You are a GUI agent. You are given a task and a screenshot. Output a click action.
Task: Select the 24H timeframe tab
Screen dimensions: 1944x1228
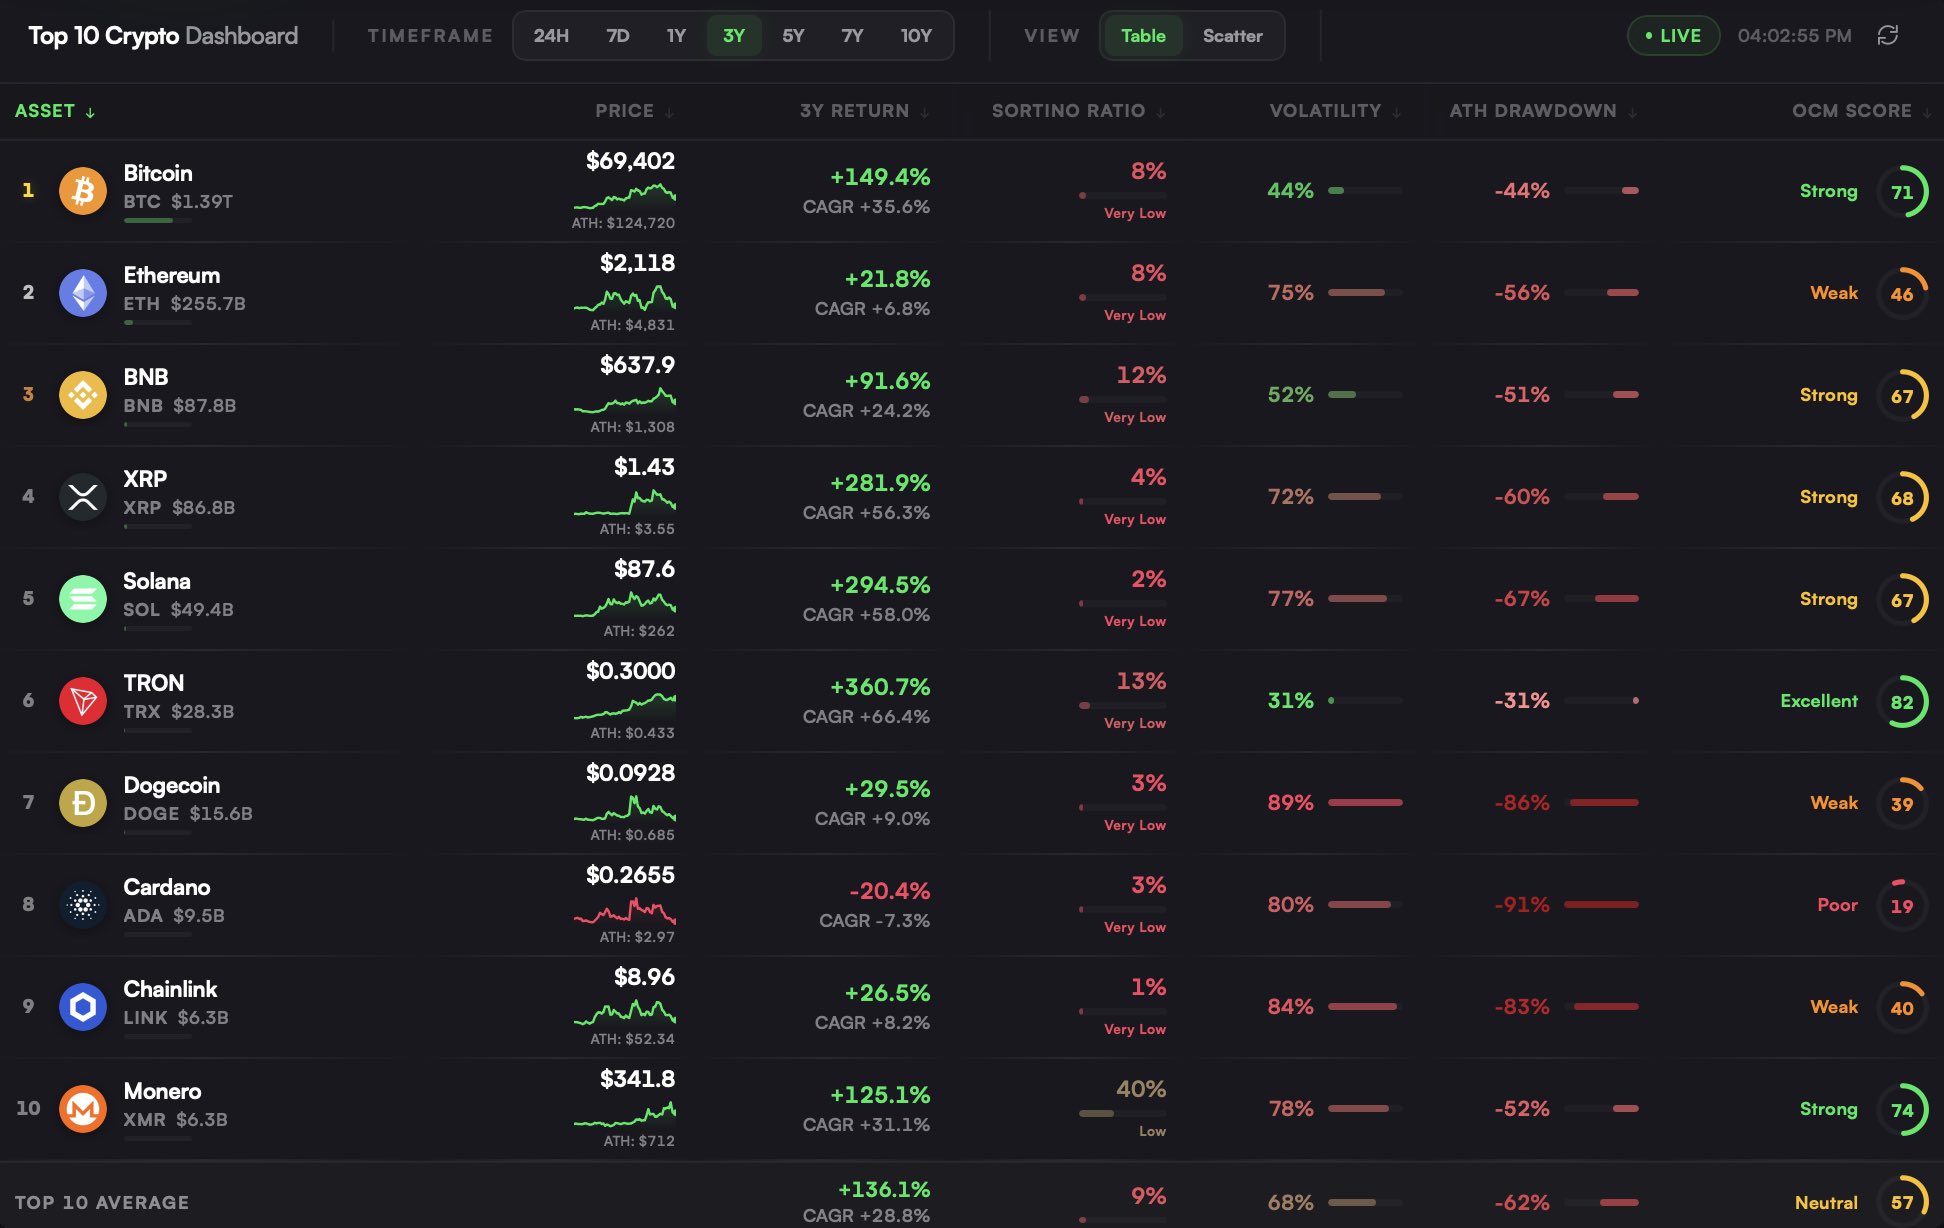click(551, 36)
